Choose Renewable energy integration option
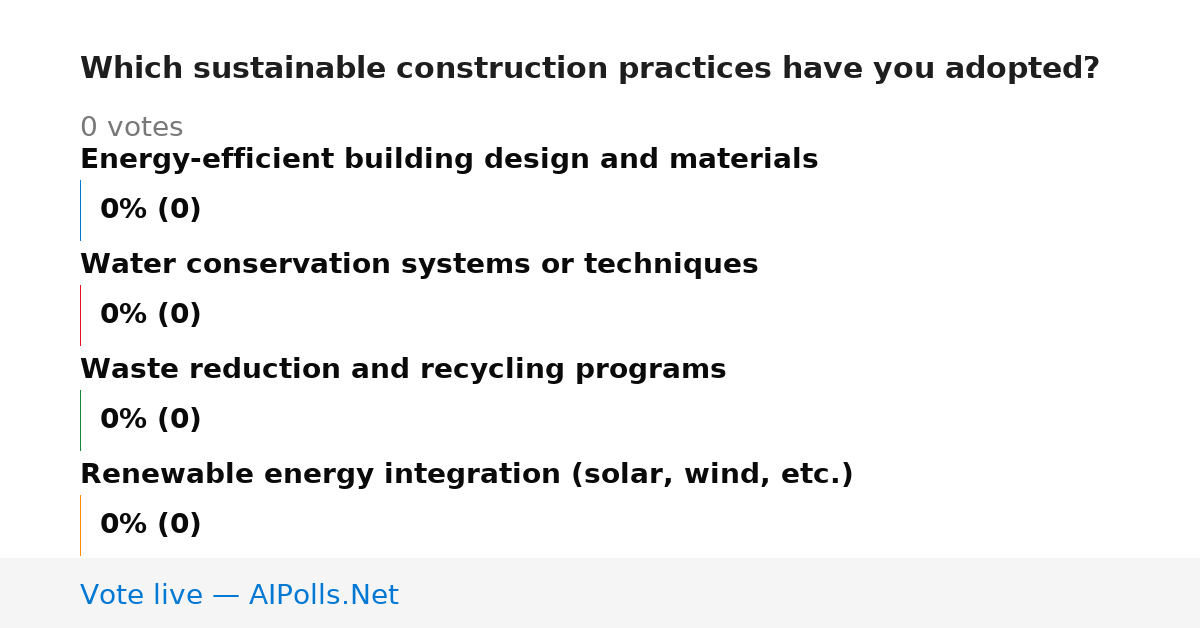The height and width of the screenshot is (628, 1200). pos(467,475)
